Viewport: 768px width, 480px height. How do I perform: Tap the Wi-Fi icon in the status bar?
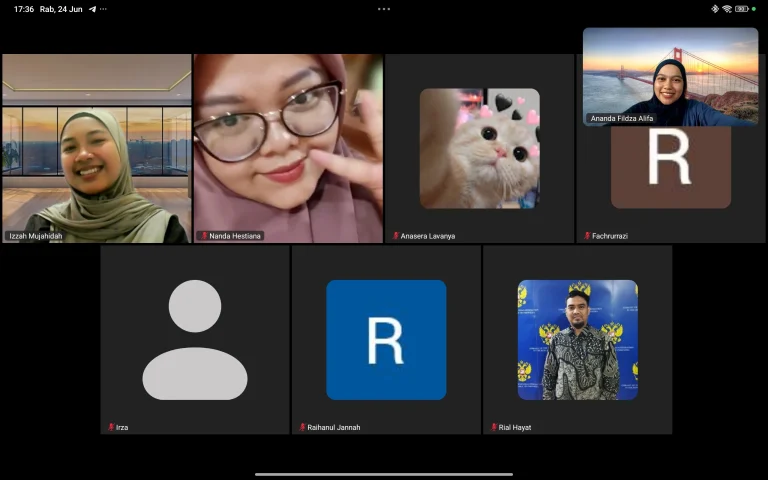coord(727,9)
